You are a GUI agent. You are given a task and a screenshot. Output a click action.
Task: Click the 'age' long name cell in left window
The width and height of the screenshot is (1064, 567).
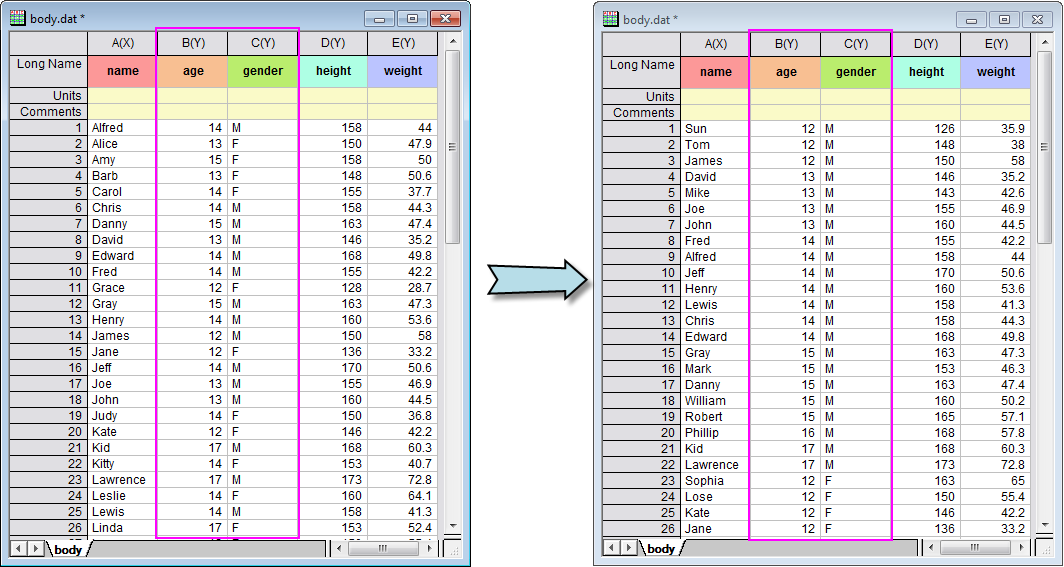pos(193,71)
